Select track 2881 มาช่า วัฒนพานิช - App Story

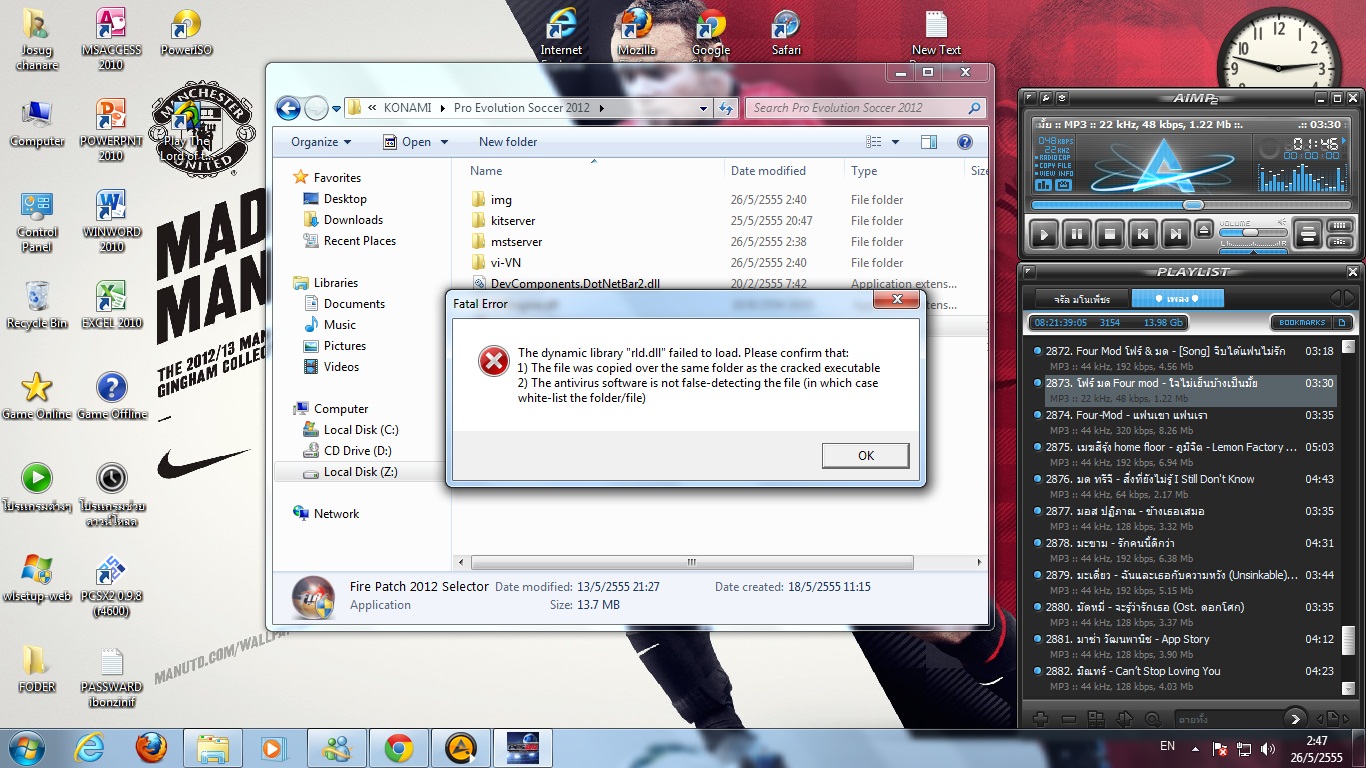point(1184,646)
